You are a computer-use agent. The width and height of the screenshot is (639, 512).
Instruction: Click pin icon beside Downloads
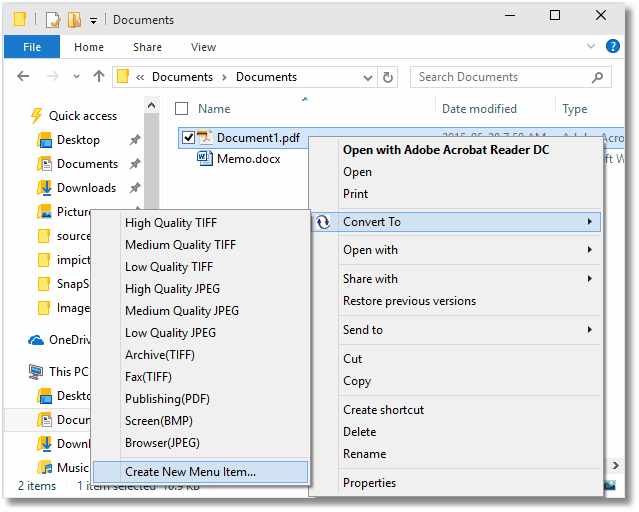pos(135,188)
